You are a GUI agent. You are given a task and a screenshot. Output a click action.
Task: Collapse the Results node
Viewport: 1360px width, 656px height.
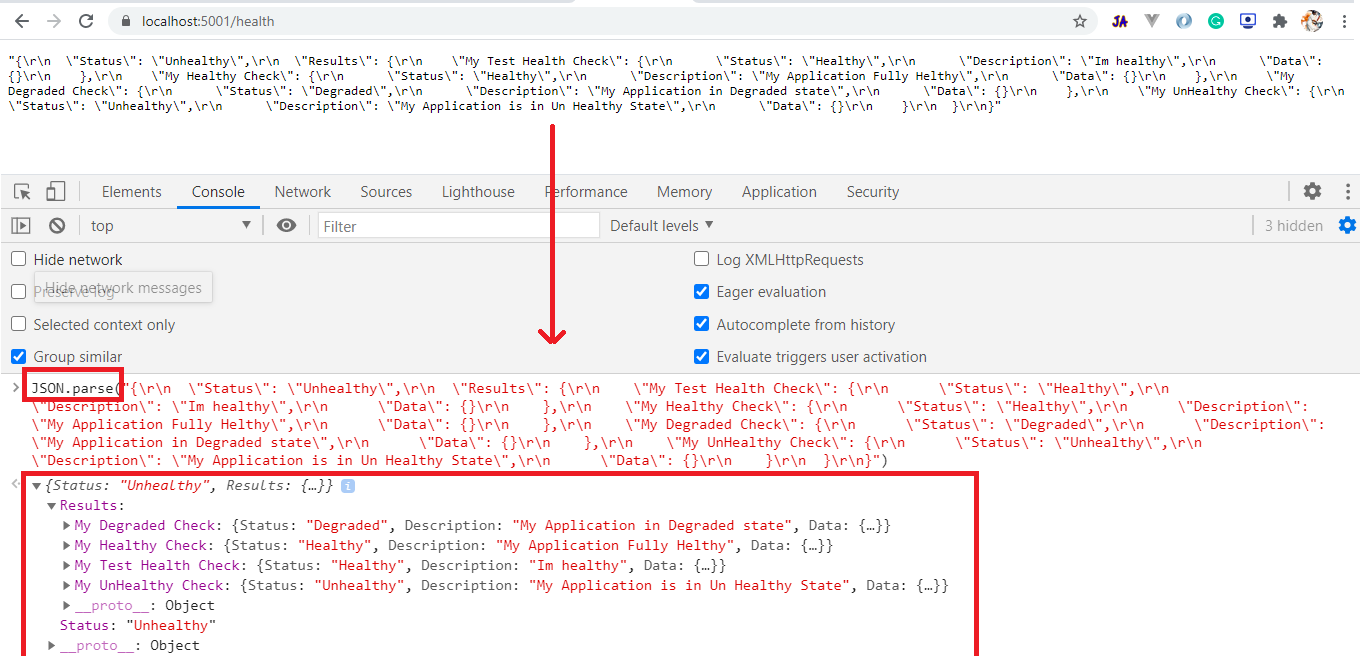52,506
